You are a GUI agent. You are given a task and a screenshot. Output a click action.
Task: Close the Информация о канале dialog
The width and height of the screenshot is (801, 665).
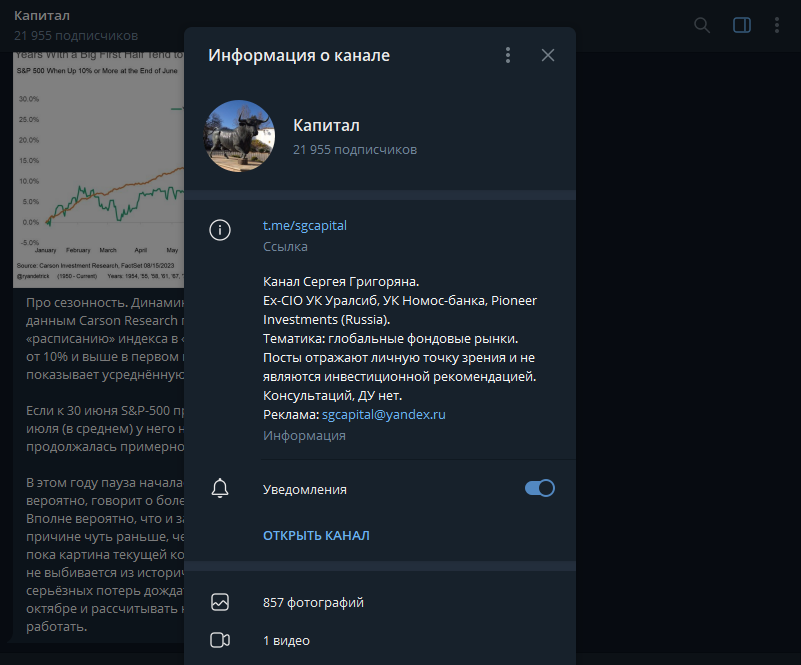(x=547, y=55)
